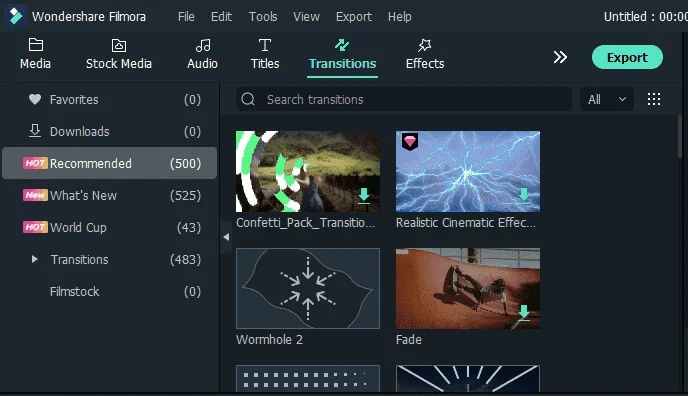Viewport: 688px width, 396px height.
Task: Toggle grid view layout icon
Action: pyautogui.click(x=654, y=99)
